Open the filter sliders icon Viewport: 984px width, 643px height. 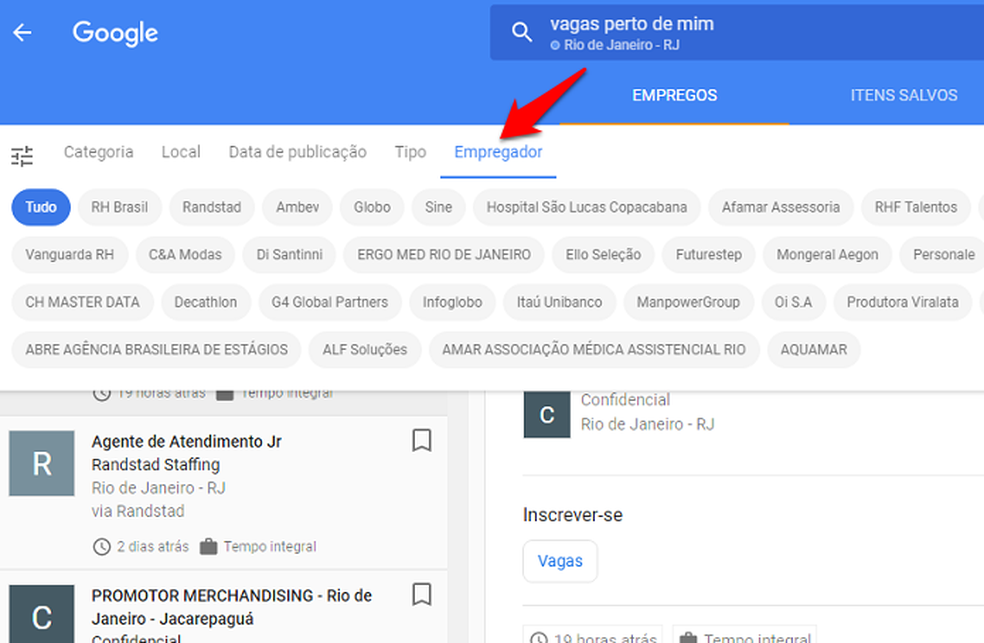point(22,156)
